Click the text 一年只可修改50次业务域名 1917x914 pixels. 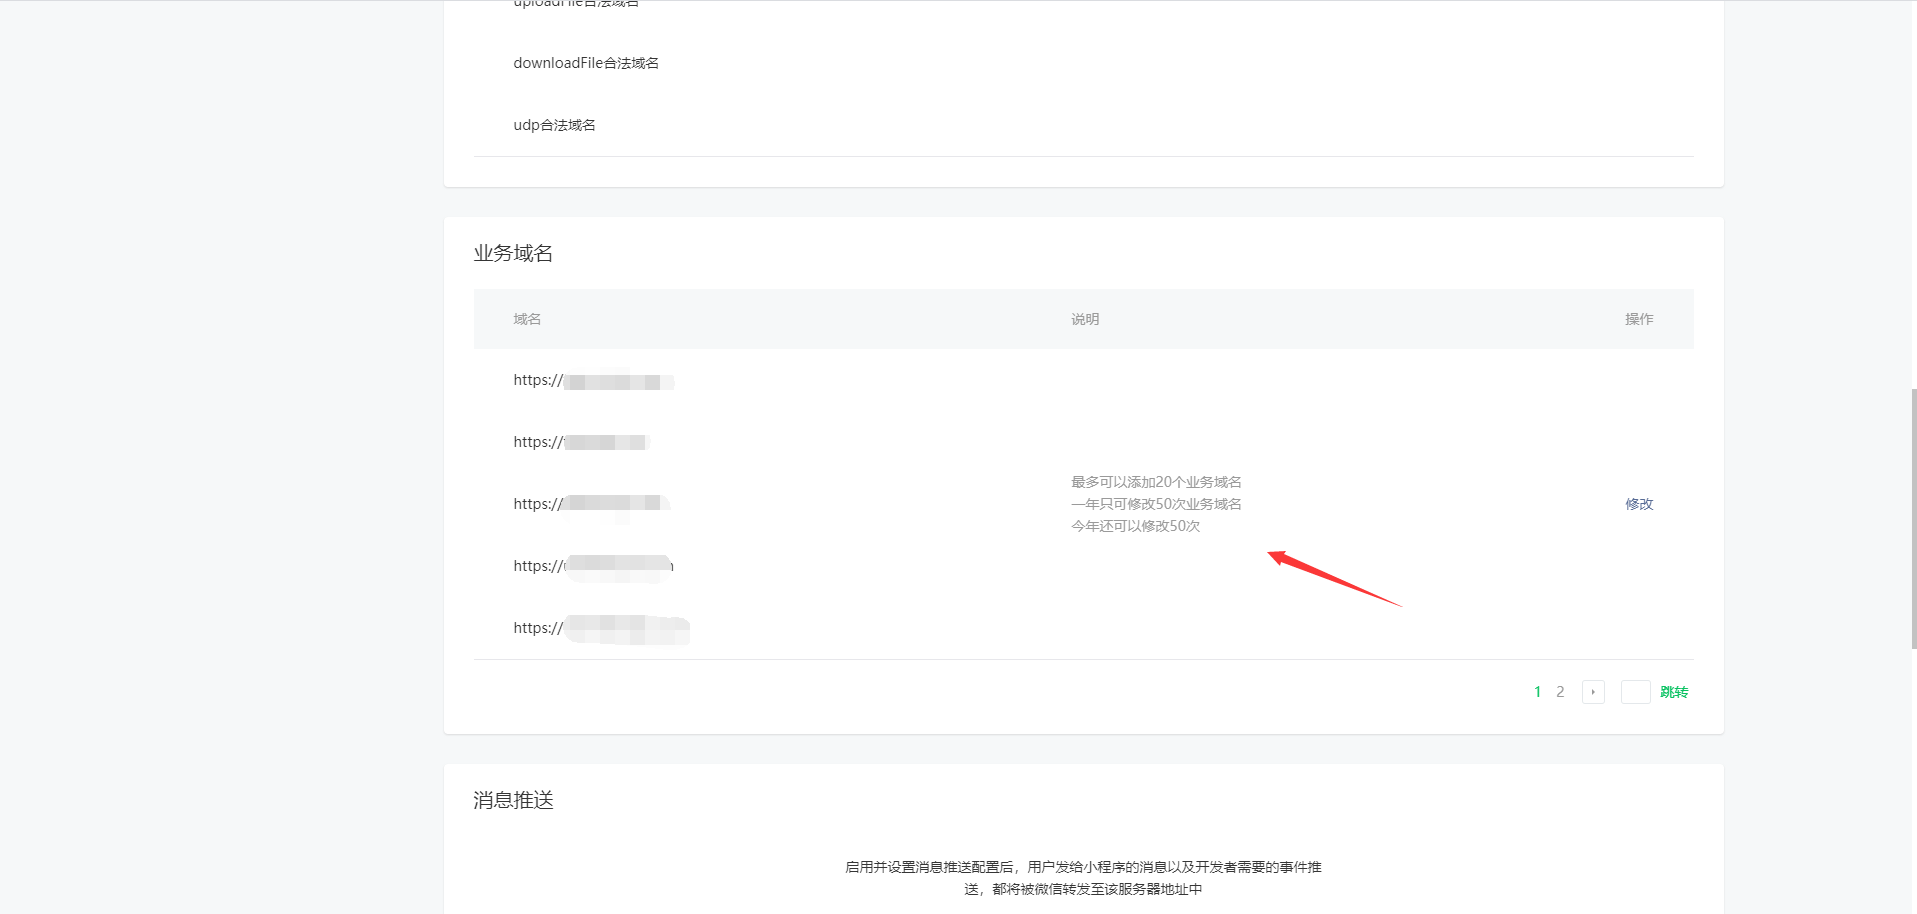pyautogui.click(x=1156, y=504)
